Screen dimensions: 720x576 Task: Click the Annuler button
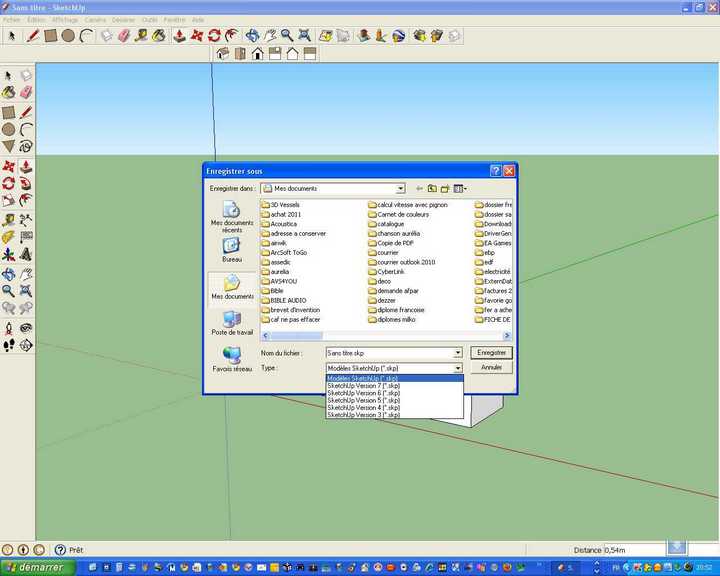491,367
